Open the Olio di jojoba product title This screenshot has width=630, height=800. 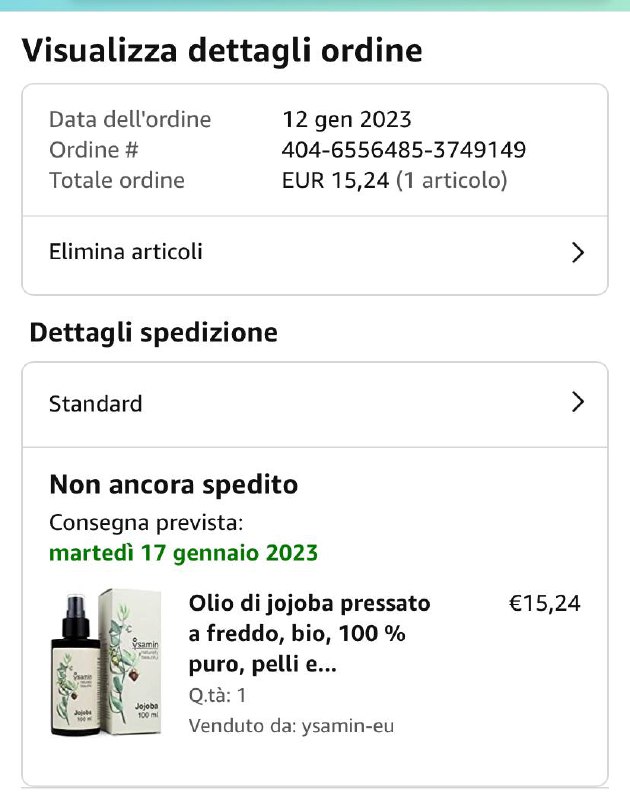(309, 634)
